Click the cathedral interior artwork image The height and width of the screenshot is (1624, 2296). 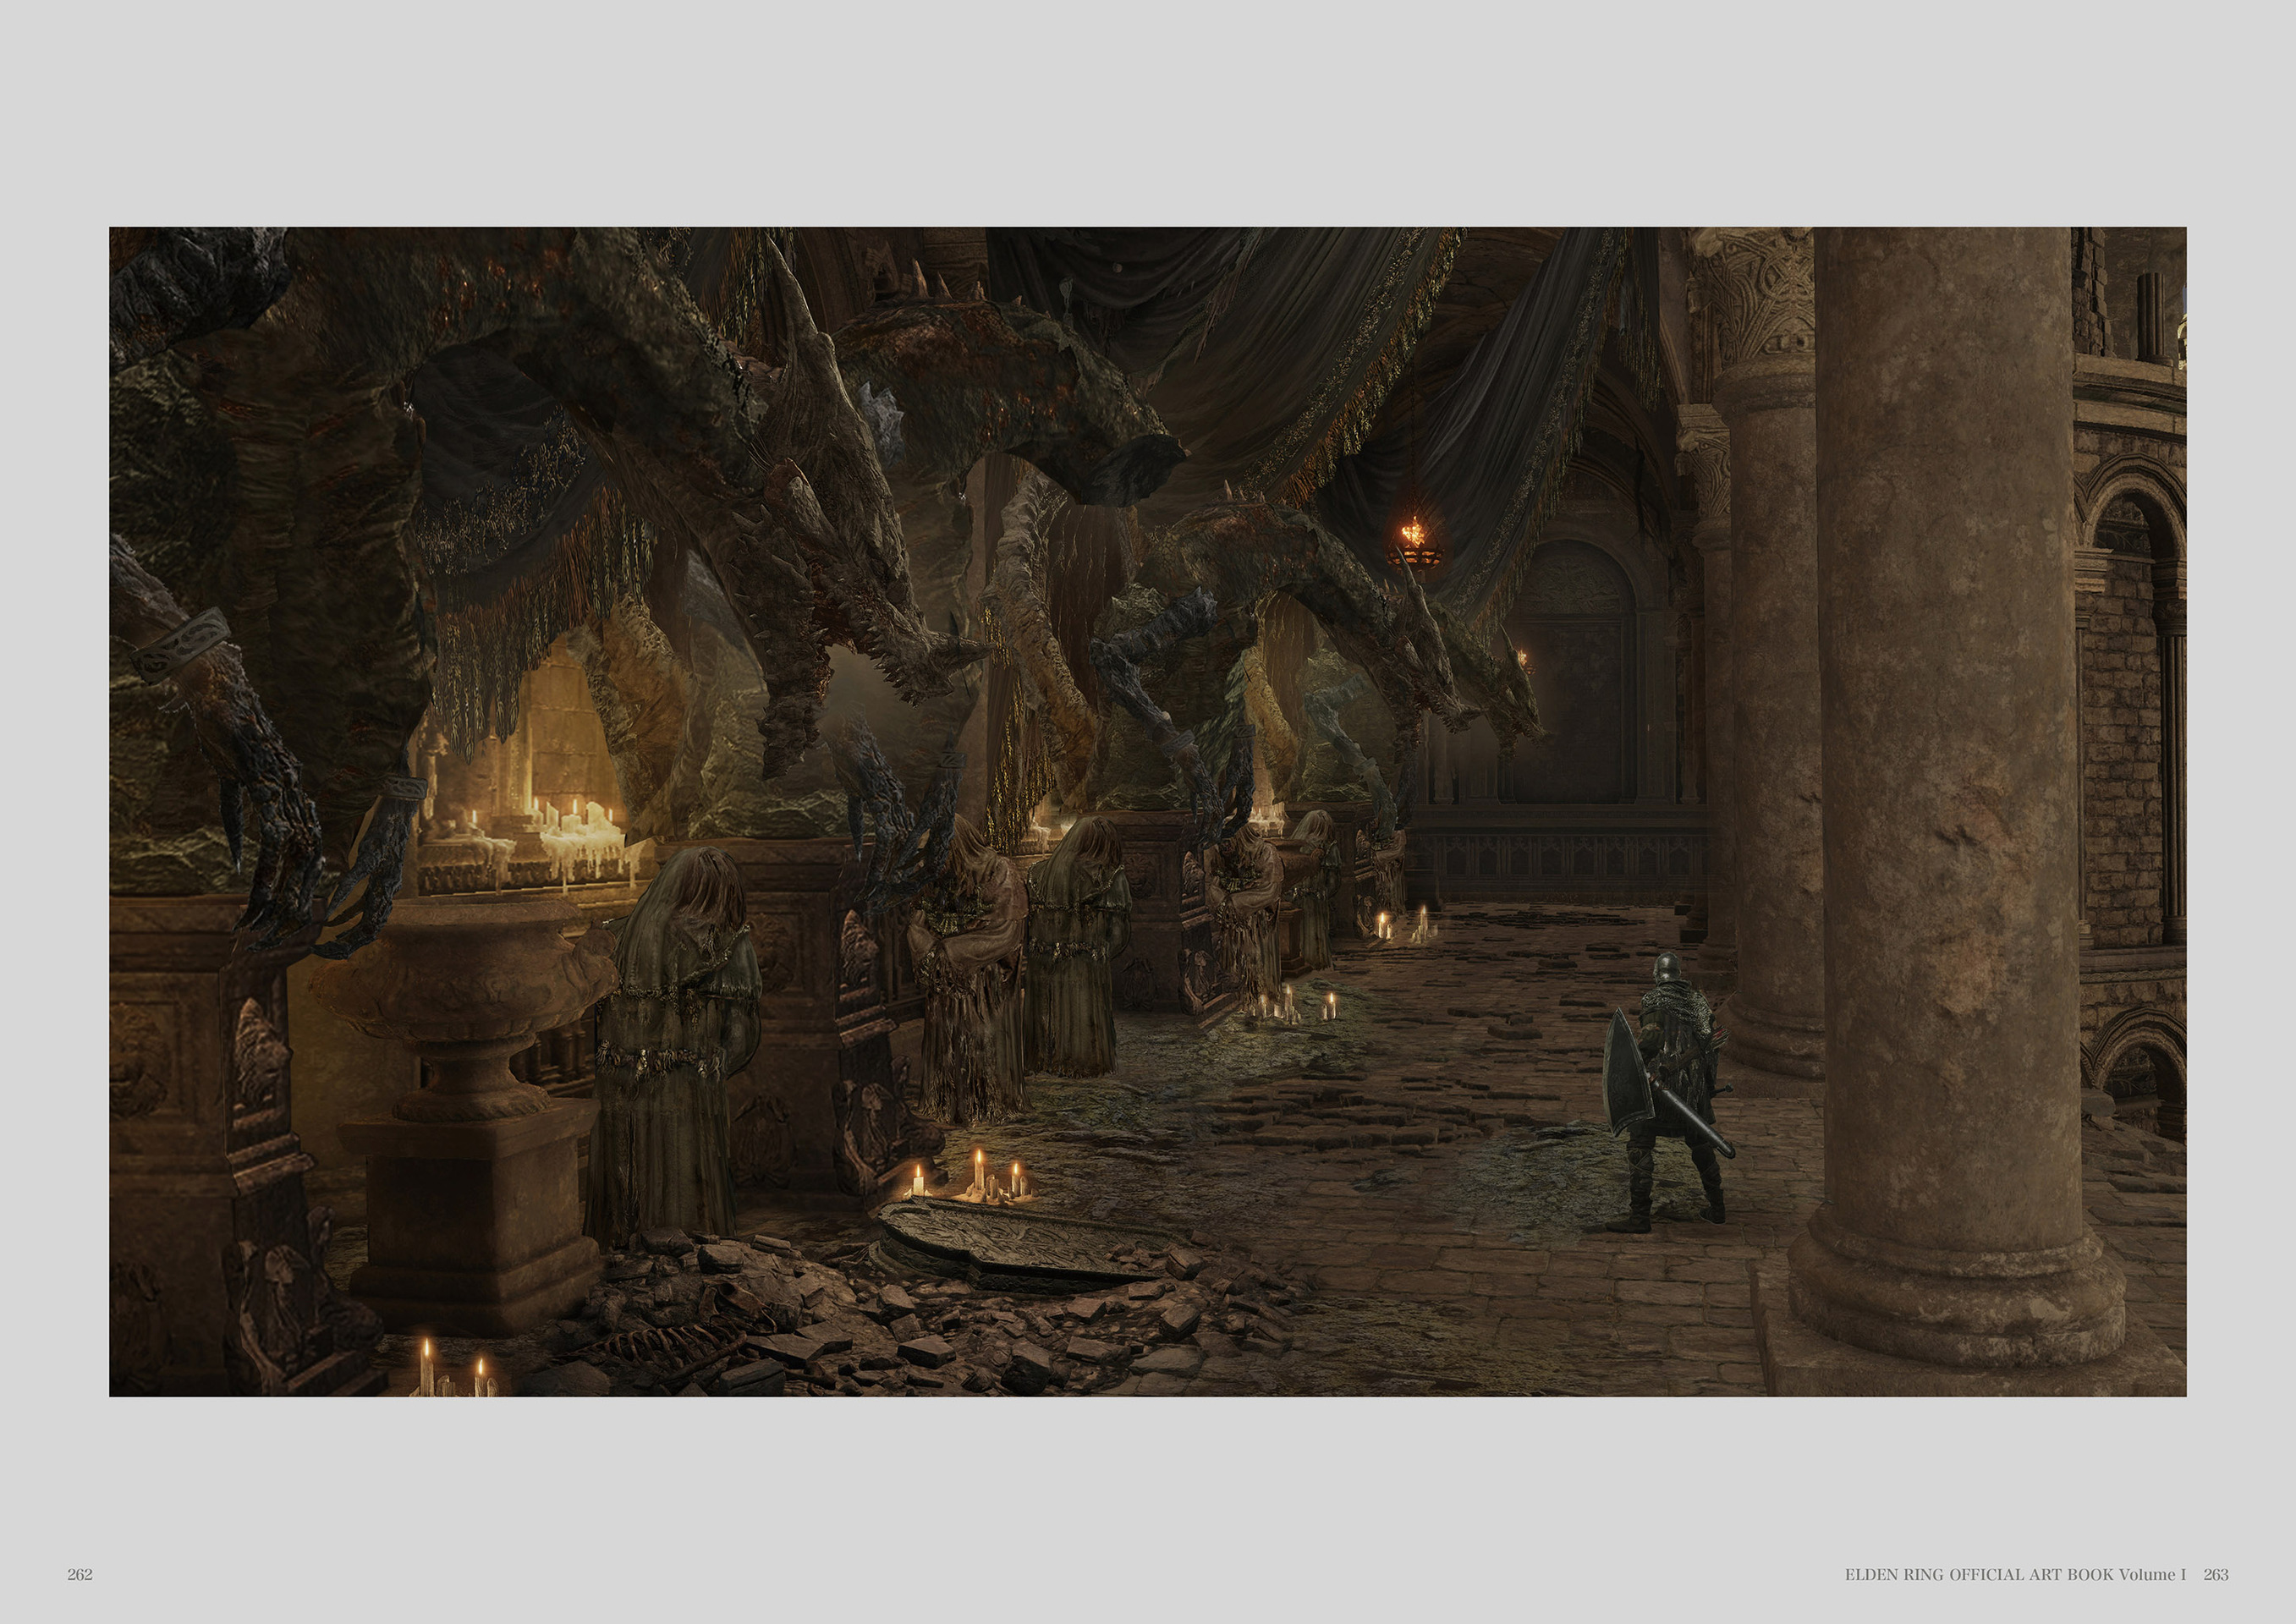tap(1148, 811)
